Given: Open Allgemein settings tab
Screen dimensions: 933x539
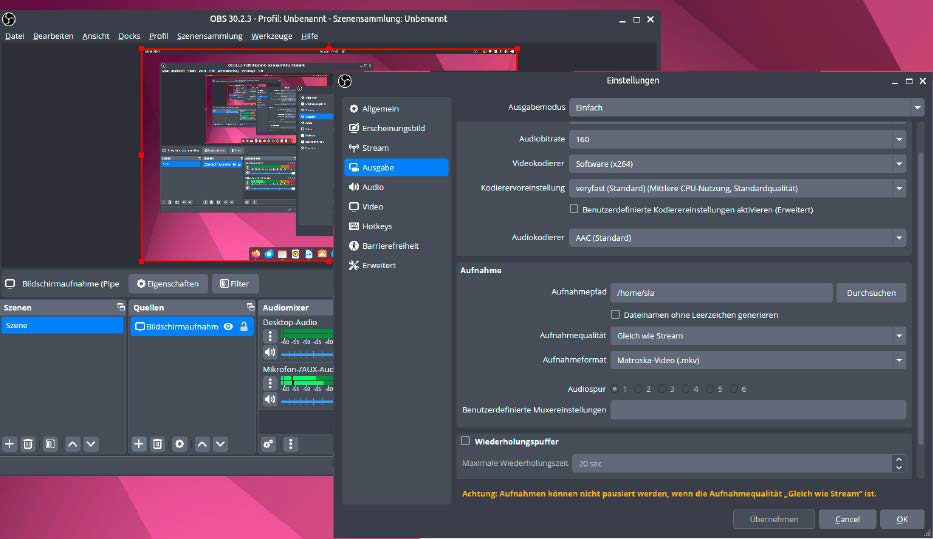Looking at the screenshot, I should 396,109.
